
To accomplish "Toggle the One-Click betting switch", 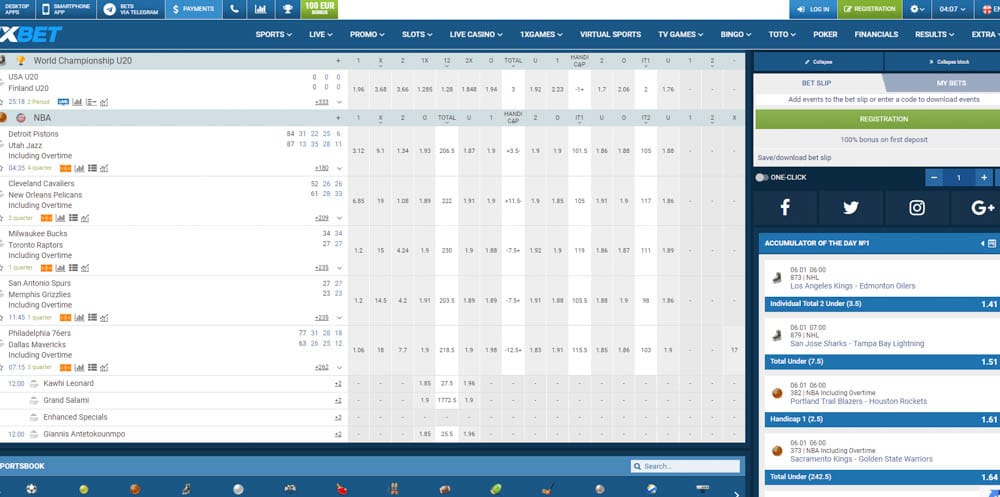I will pos(761,177).
